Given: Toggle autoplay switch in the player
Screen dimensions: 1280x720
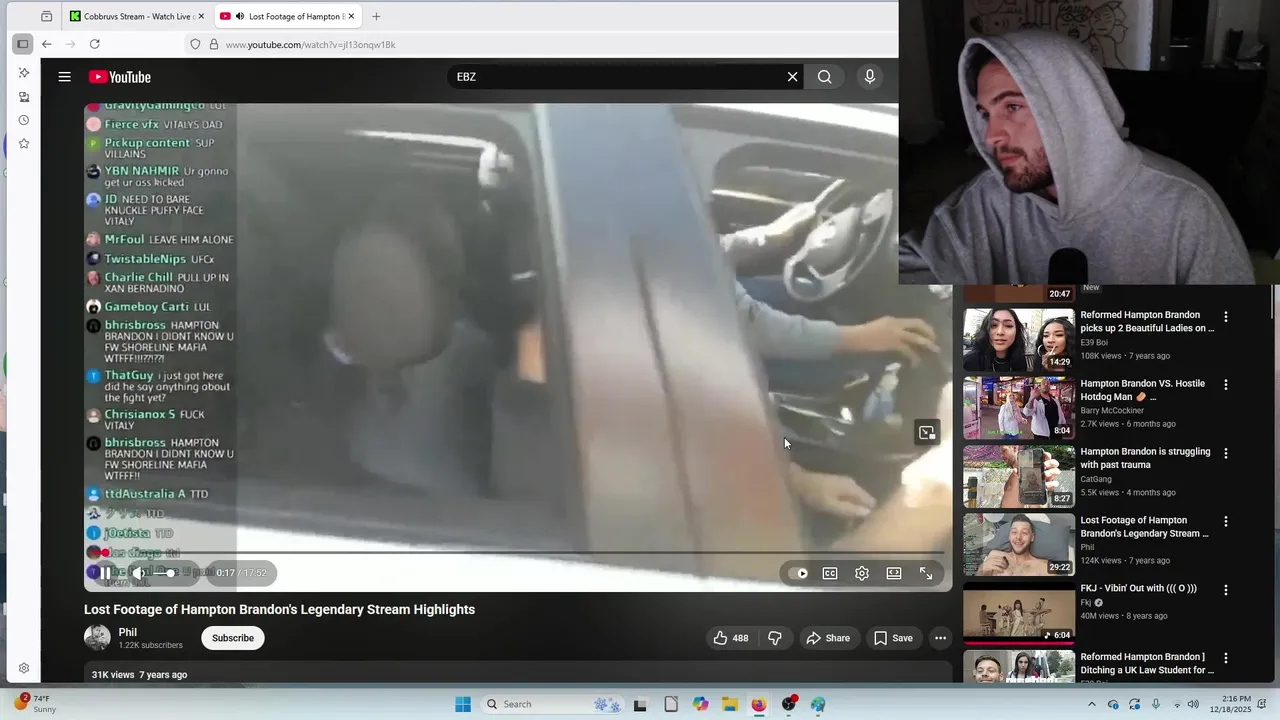Looking at the screenshot, I should (799, 573).
